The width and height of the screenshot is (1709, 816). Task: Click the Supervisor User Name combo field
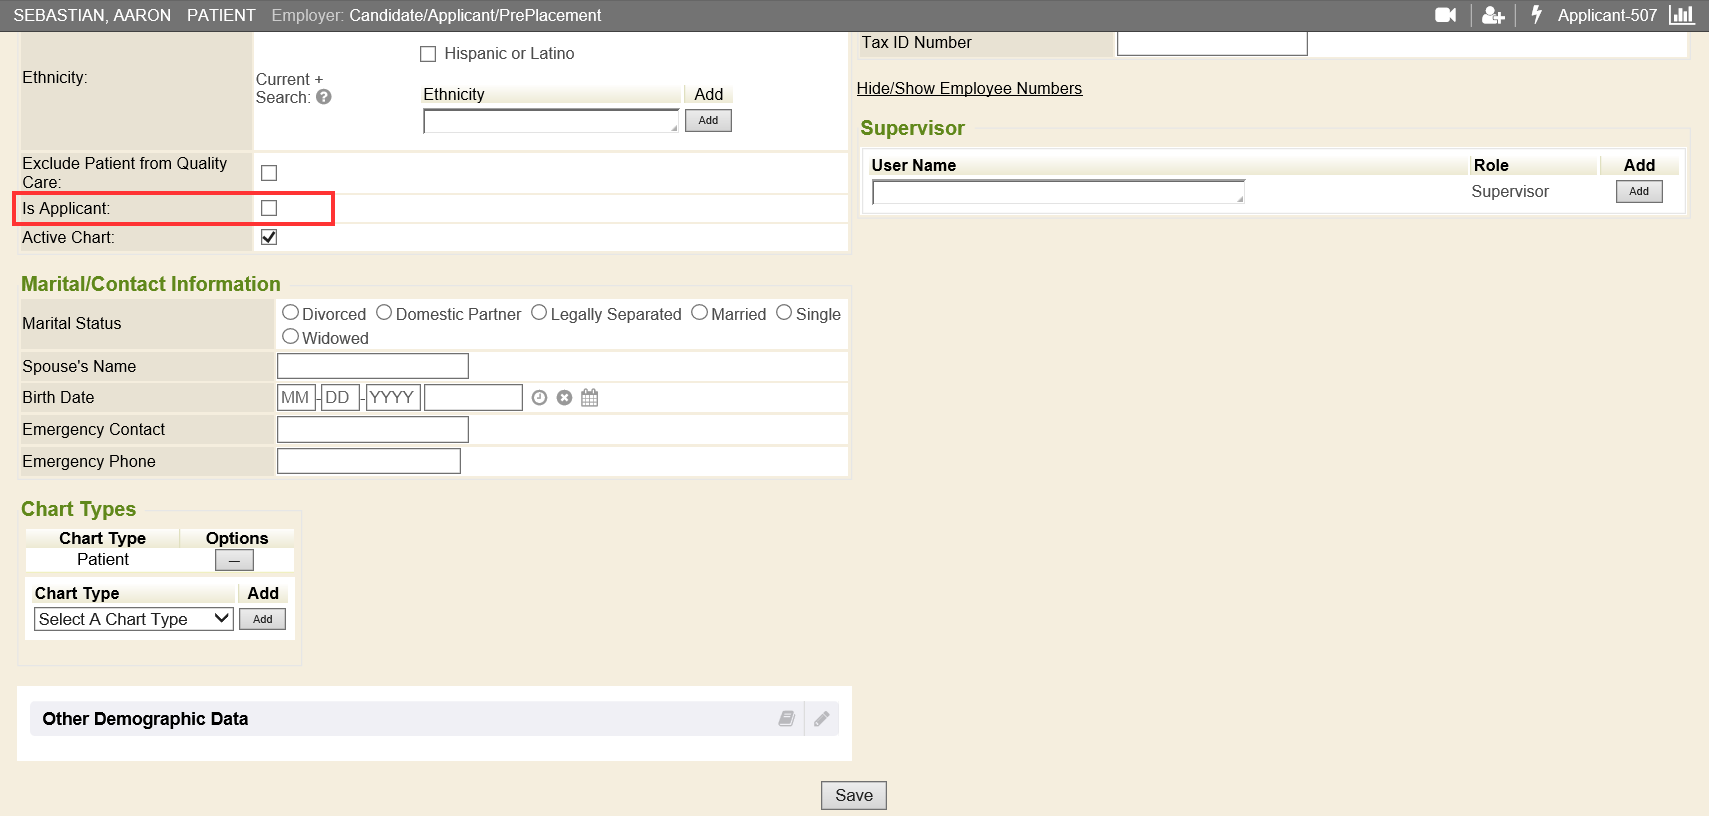(1057, 192)
